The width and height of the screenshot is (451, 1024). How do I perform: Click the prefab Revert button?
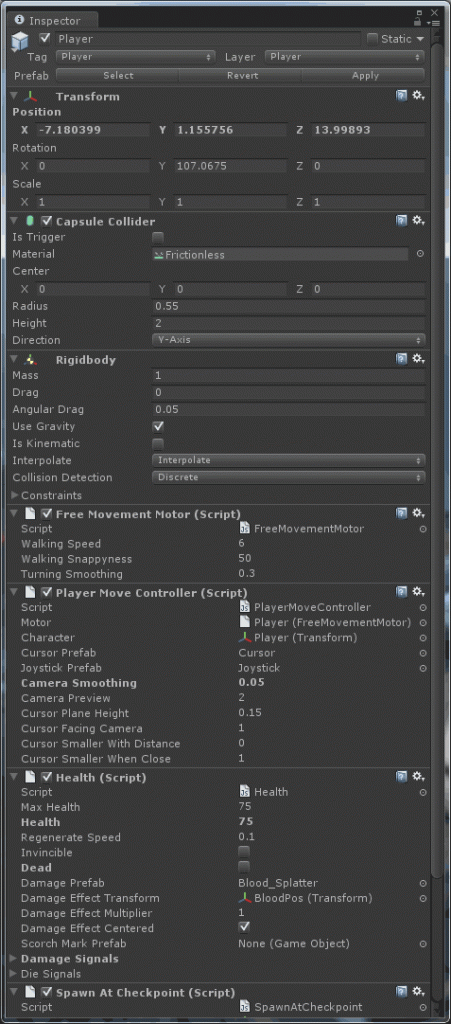pos(242,76)
